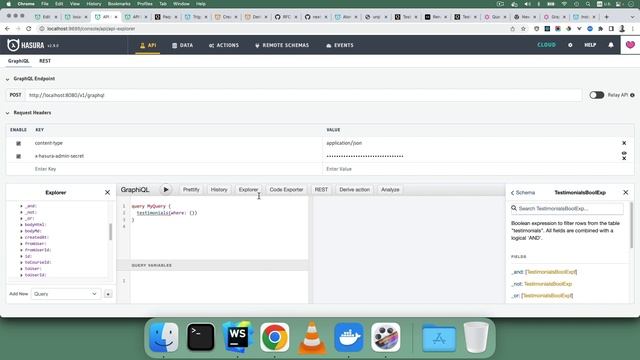Open the Trash in the dock
This screenshot has width=640, height=360.
pos(476,337)
